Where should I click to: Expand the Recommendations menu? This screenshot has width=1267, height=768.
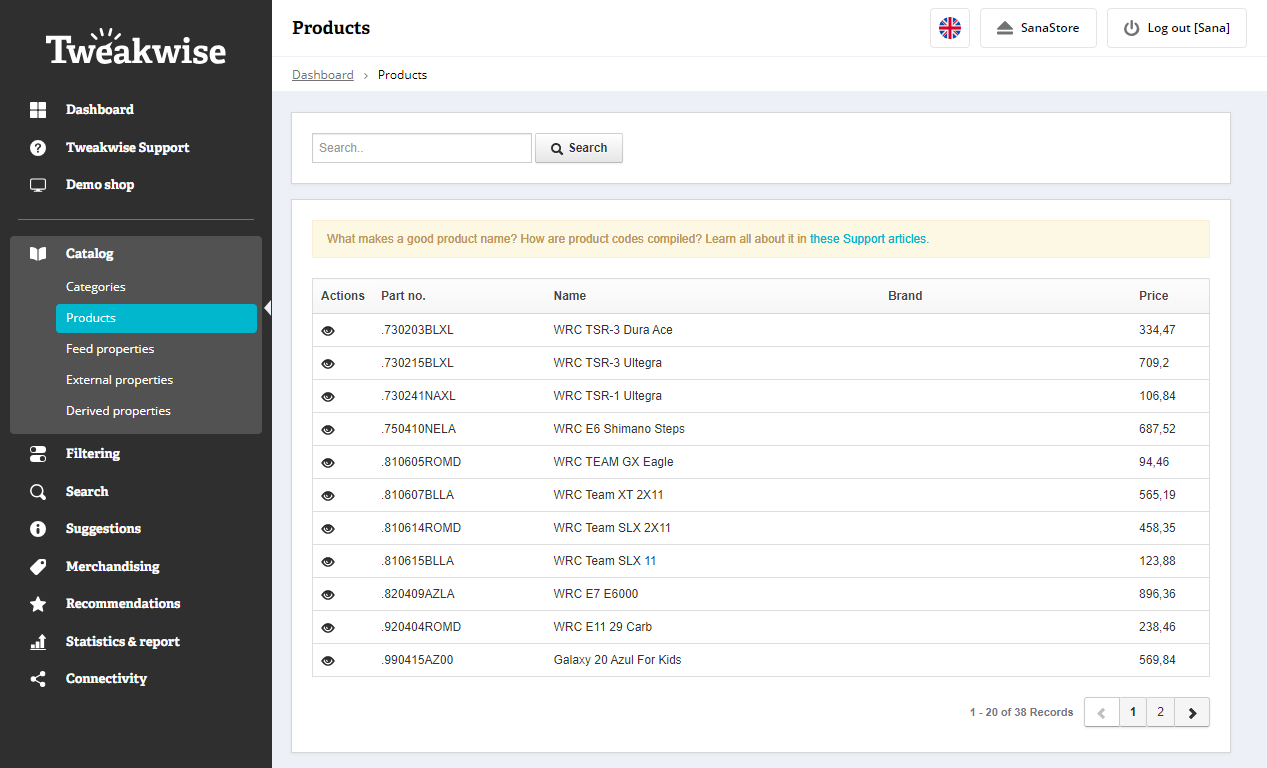coord(123,604)
